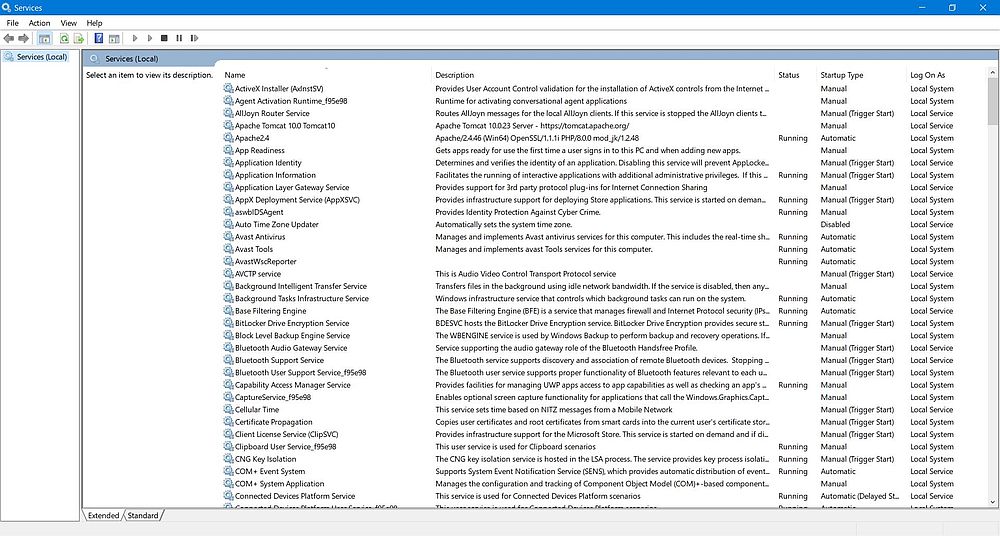Screen dimensions: 1000x536
Task: Open Help using the blue question mark icon
Action: pyautogui.click(x=99, y=38)
